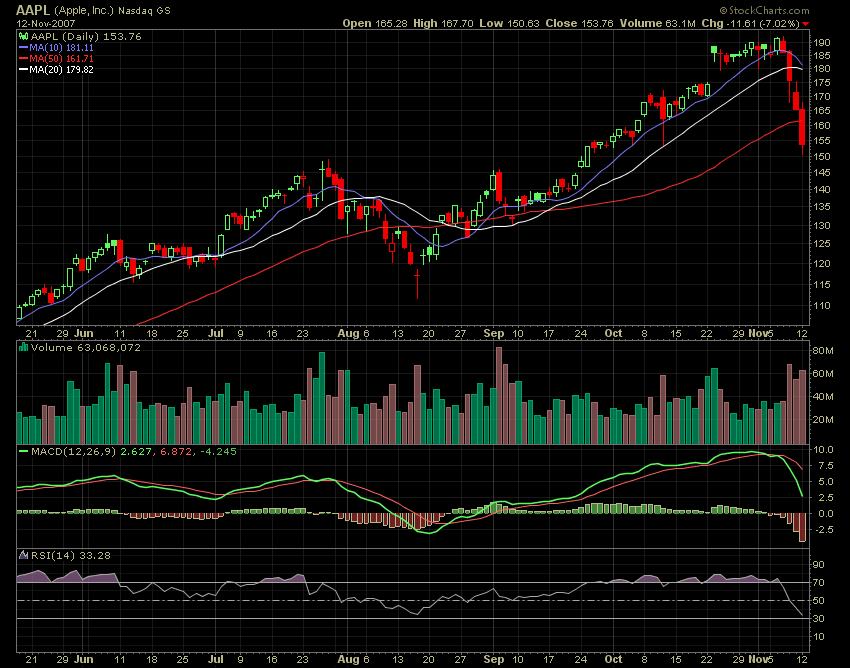Click the Nasdaq GS exchange label
Viewport: 850px width, 668px height.
point(144,10)
